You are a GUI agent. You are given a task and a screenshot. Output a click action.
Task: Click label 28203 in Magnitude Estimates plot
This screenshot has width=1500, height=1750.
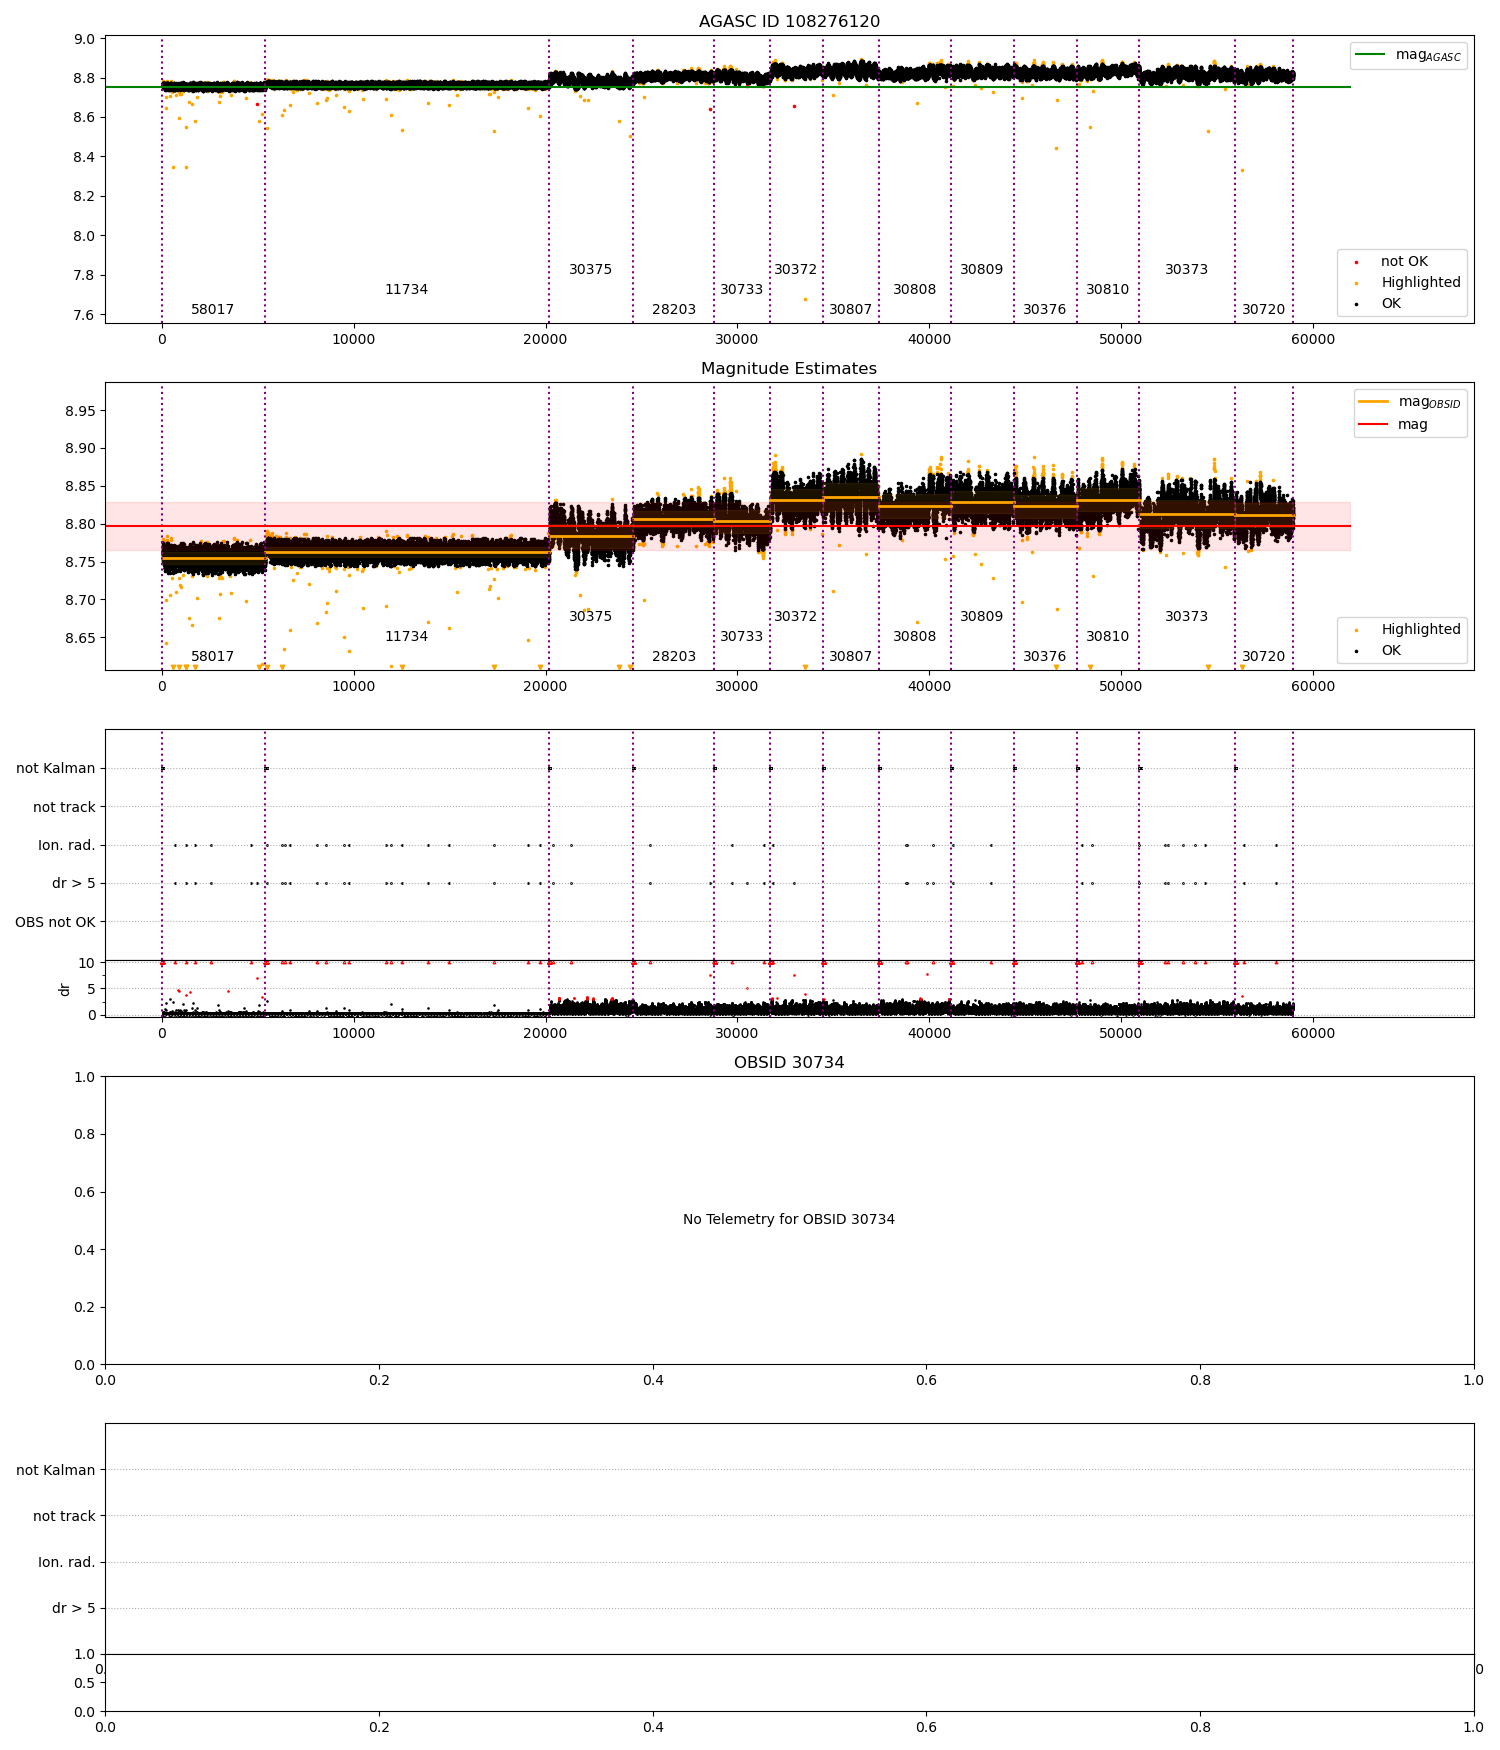pos(674,657)
